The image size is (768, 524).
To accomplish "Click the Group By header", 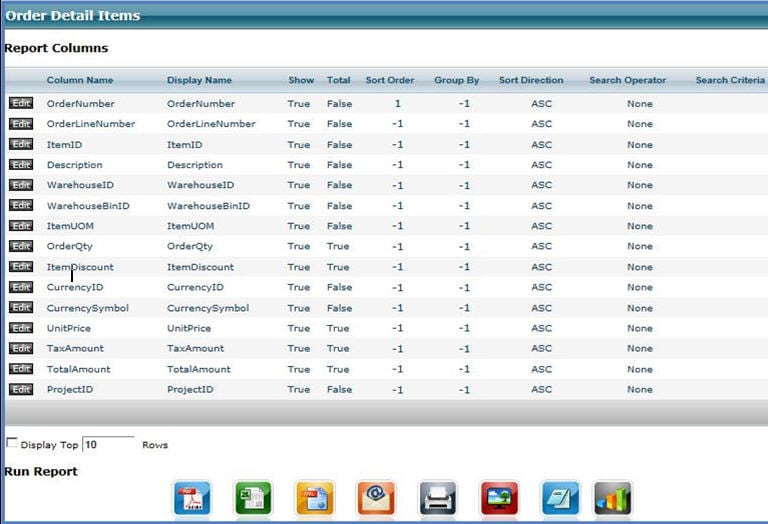I will (456, 80).
